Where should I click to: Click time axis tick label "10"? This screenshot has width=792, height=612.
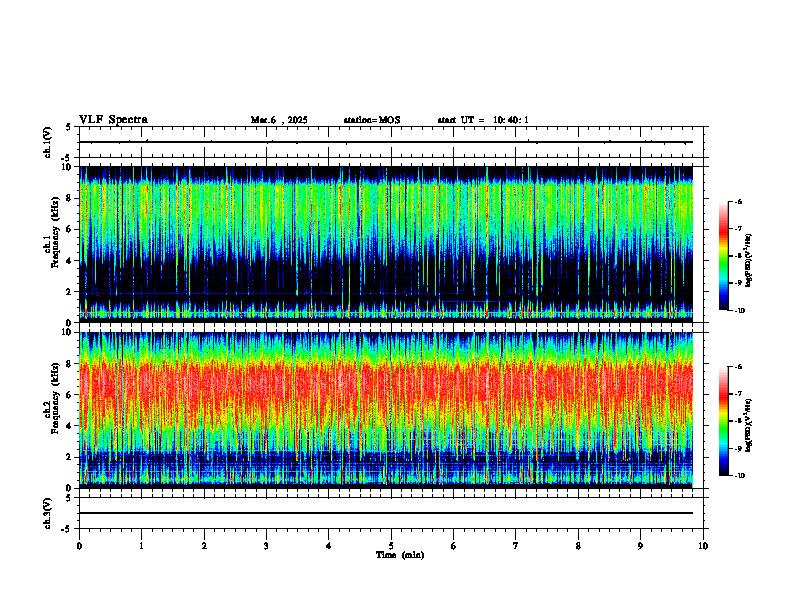click(703, 546)
